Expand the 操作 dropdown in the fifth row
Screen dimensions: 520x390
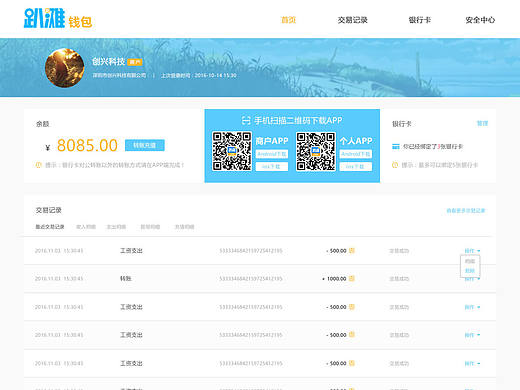point(472,363)
